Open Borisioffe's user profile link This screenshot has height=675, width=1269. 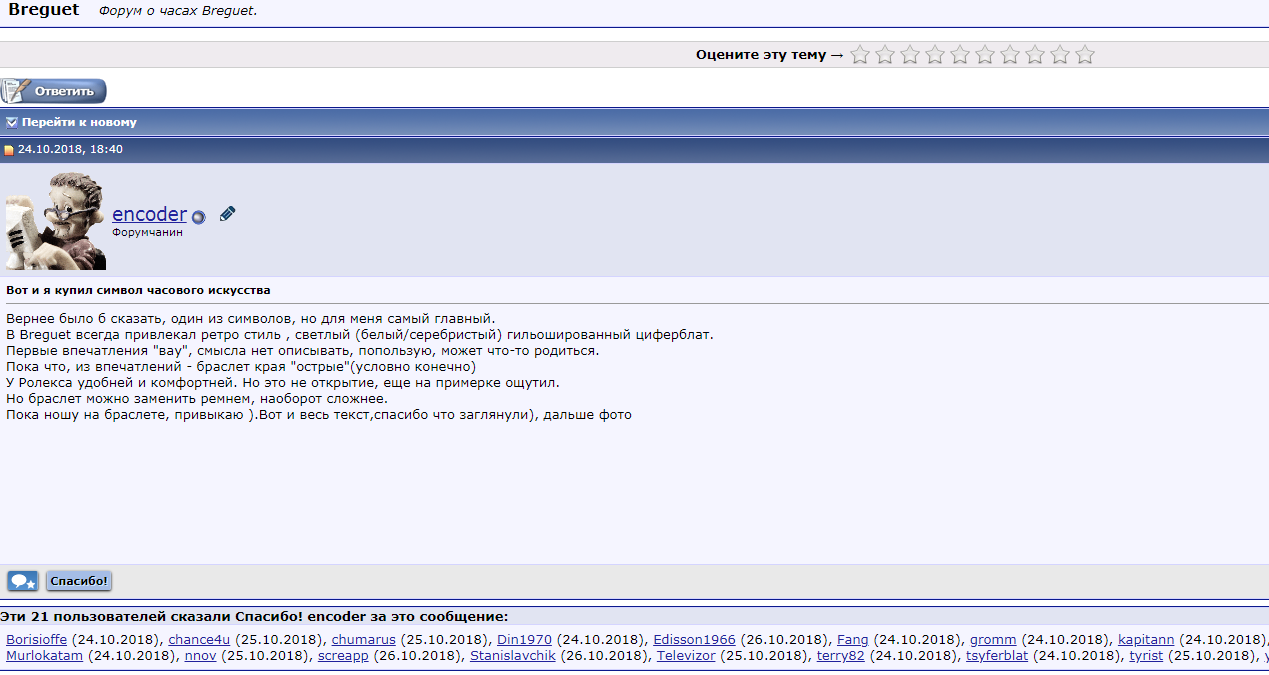tap(37, 639)
